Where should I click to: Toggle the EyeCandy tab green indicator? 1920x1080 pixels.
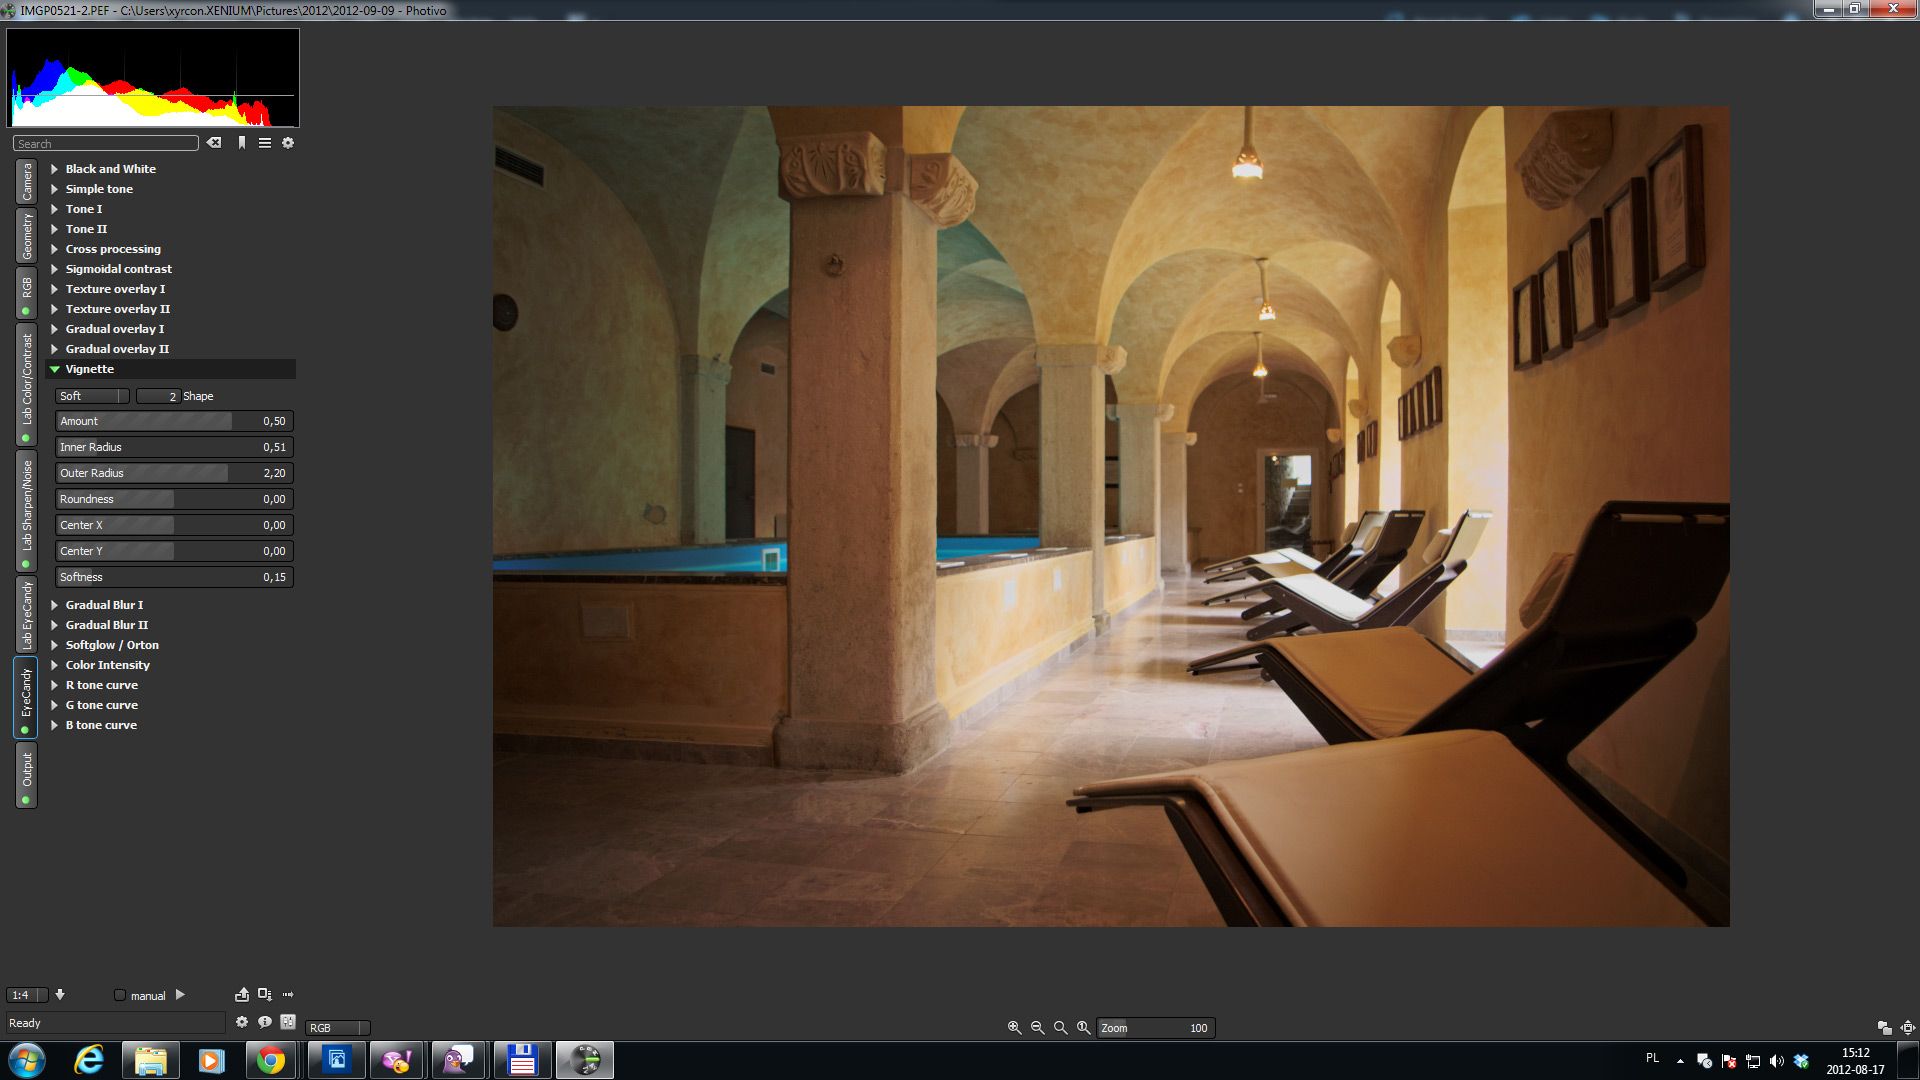26,730
